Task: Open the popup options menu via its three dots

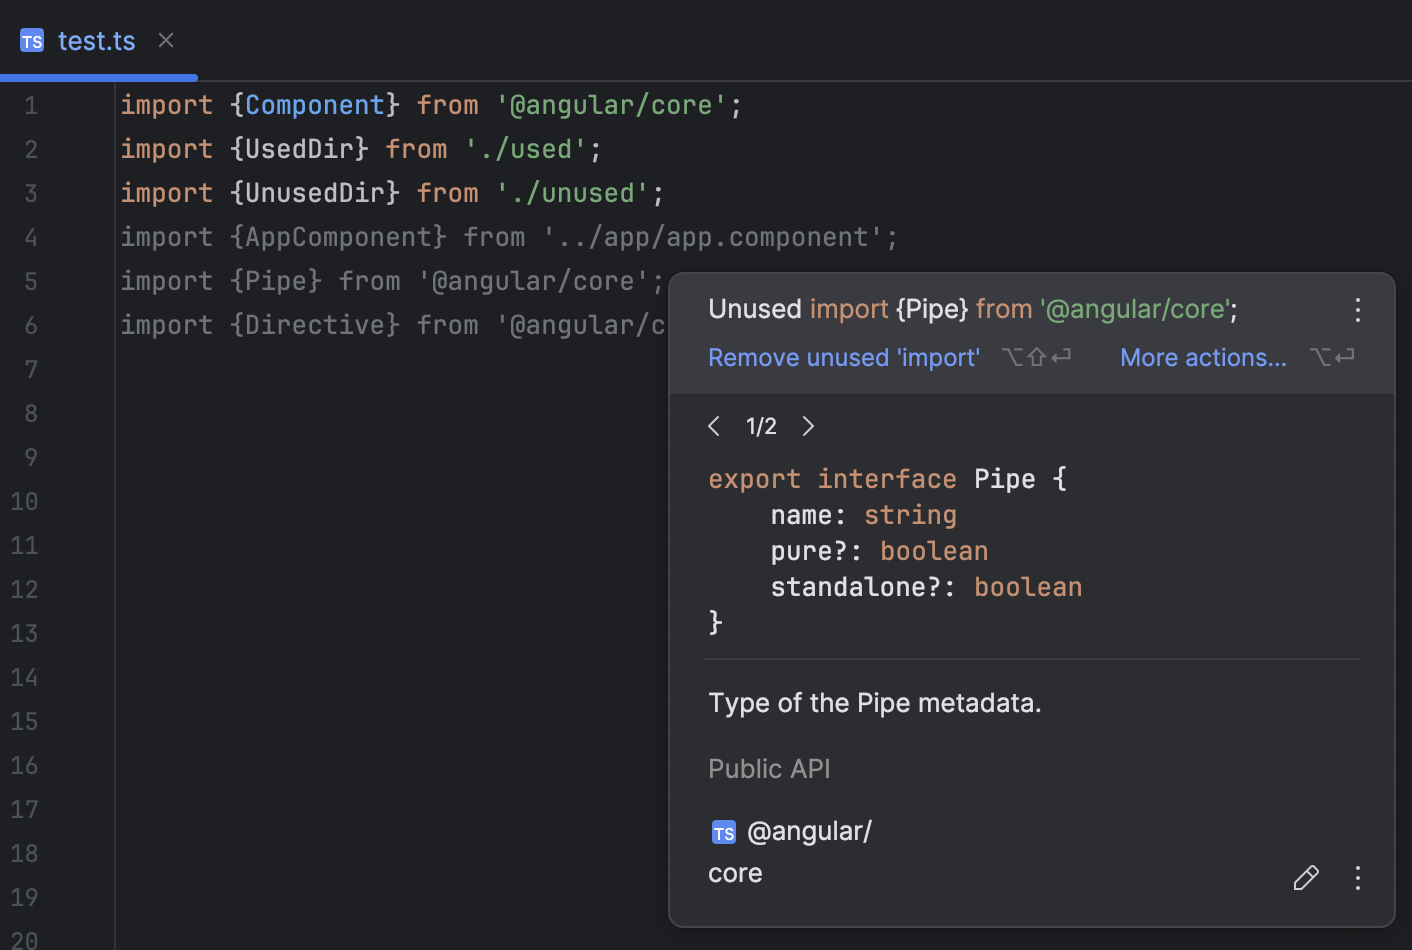Action: point(1357,310)
